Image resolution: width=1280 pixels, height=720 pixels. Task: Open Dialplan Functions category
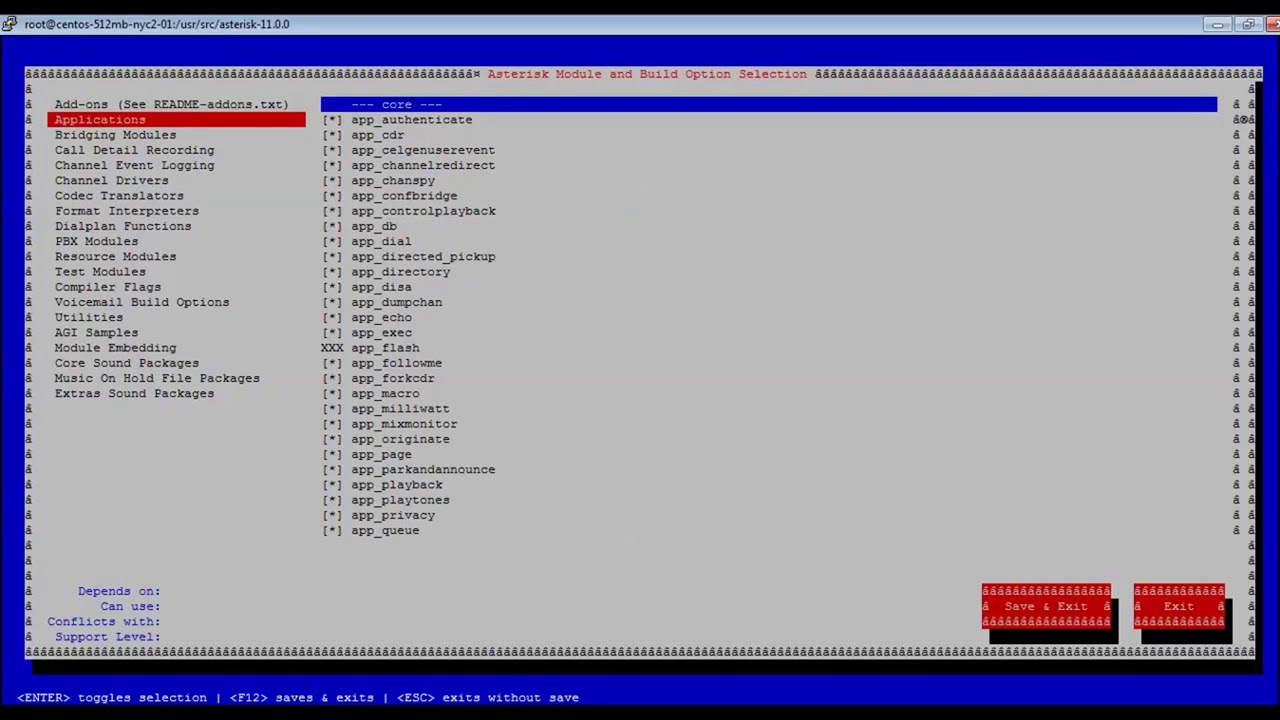123,226
